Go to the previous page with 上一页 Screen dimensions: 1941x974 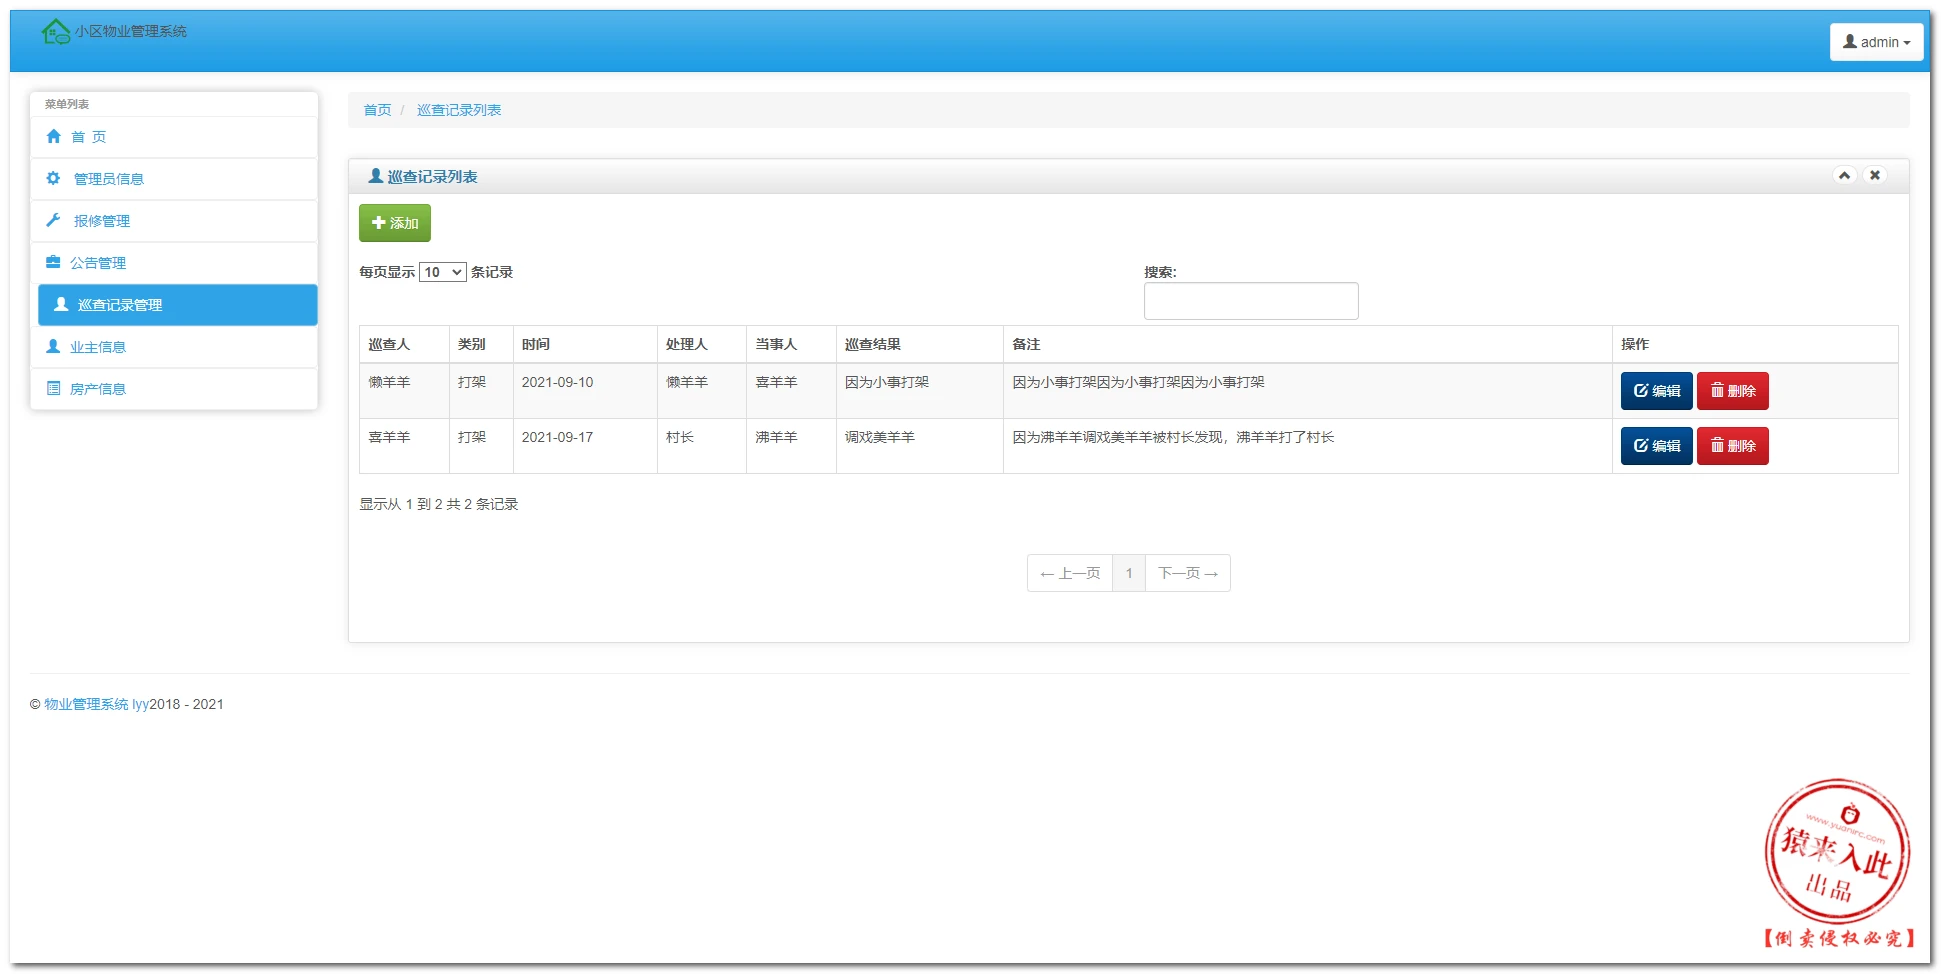pyautogui.click(x=1070, y=573)
